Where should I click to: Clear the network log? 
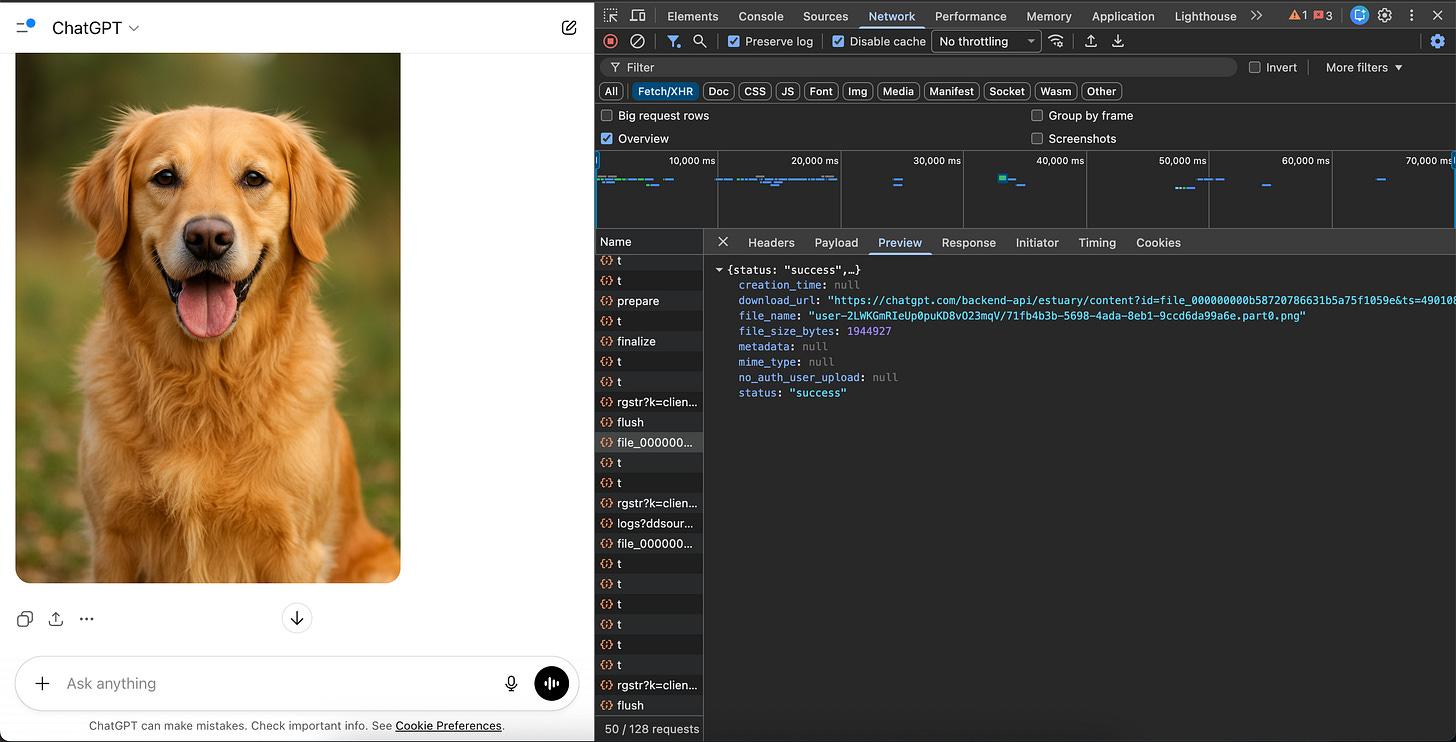[637, 41]
